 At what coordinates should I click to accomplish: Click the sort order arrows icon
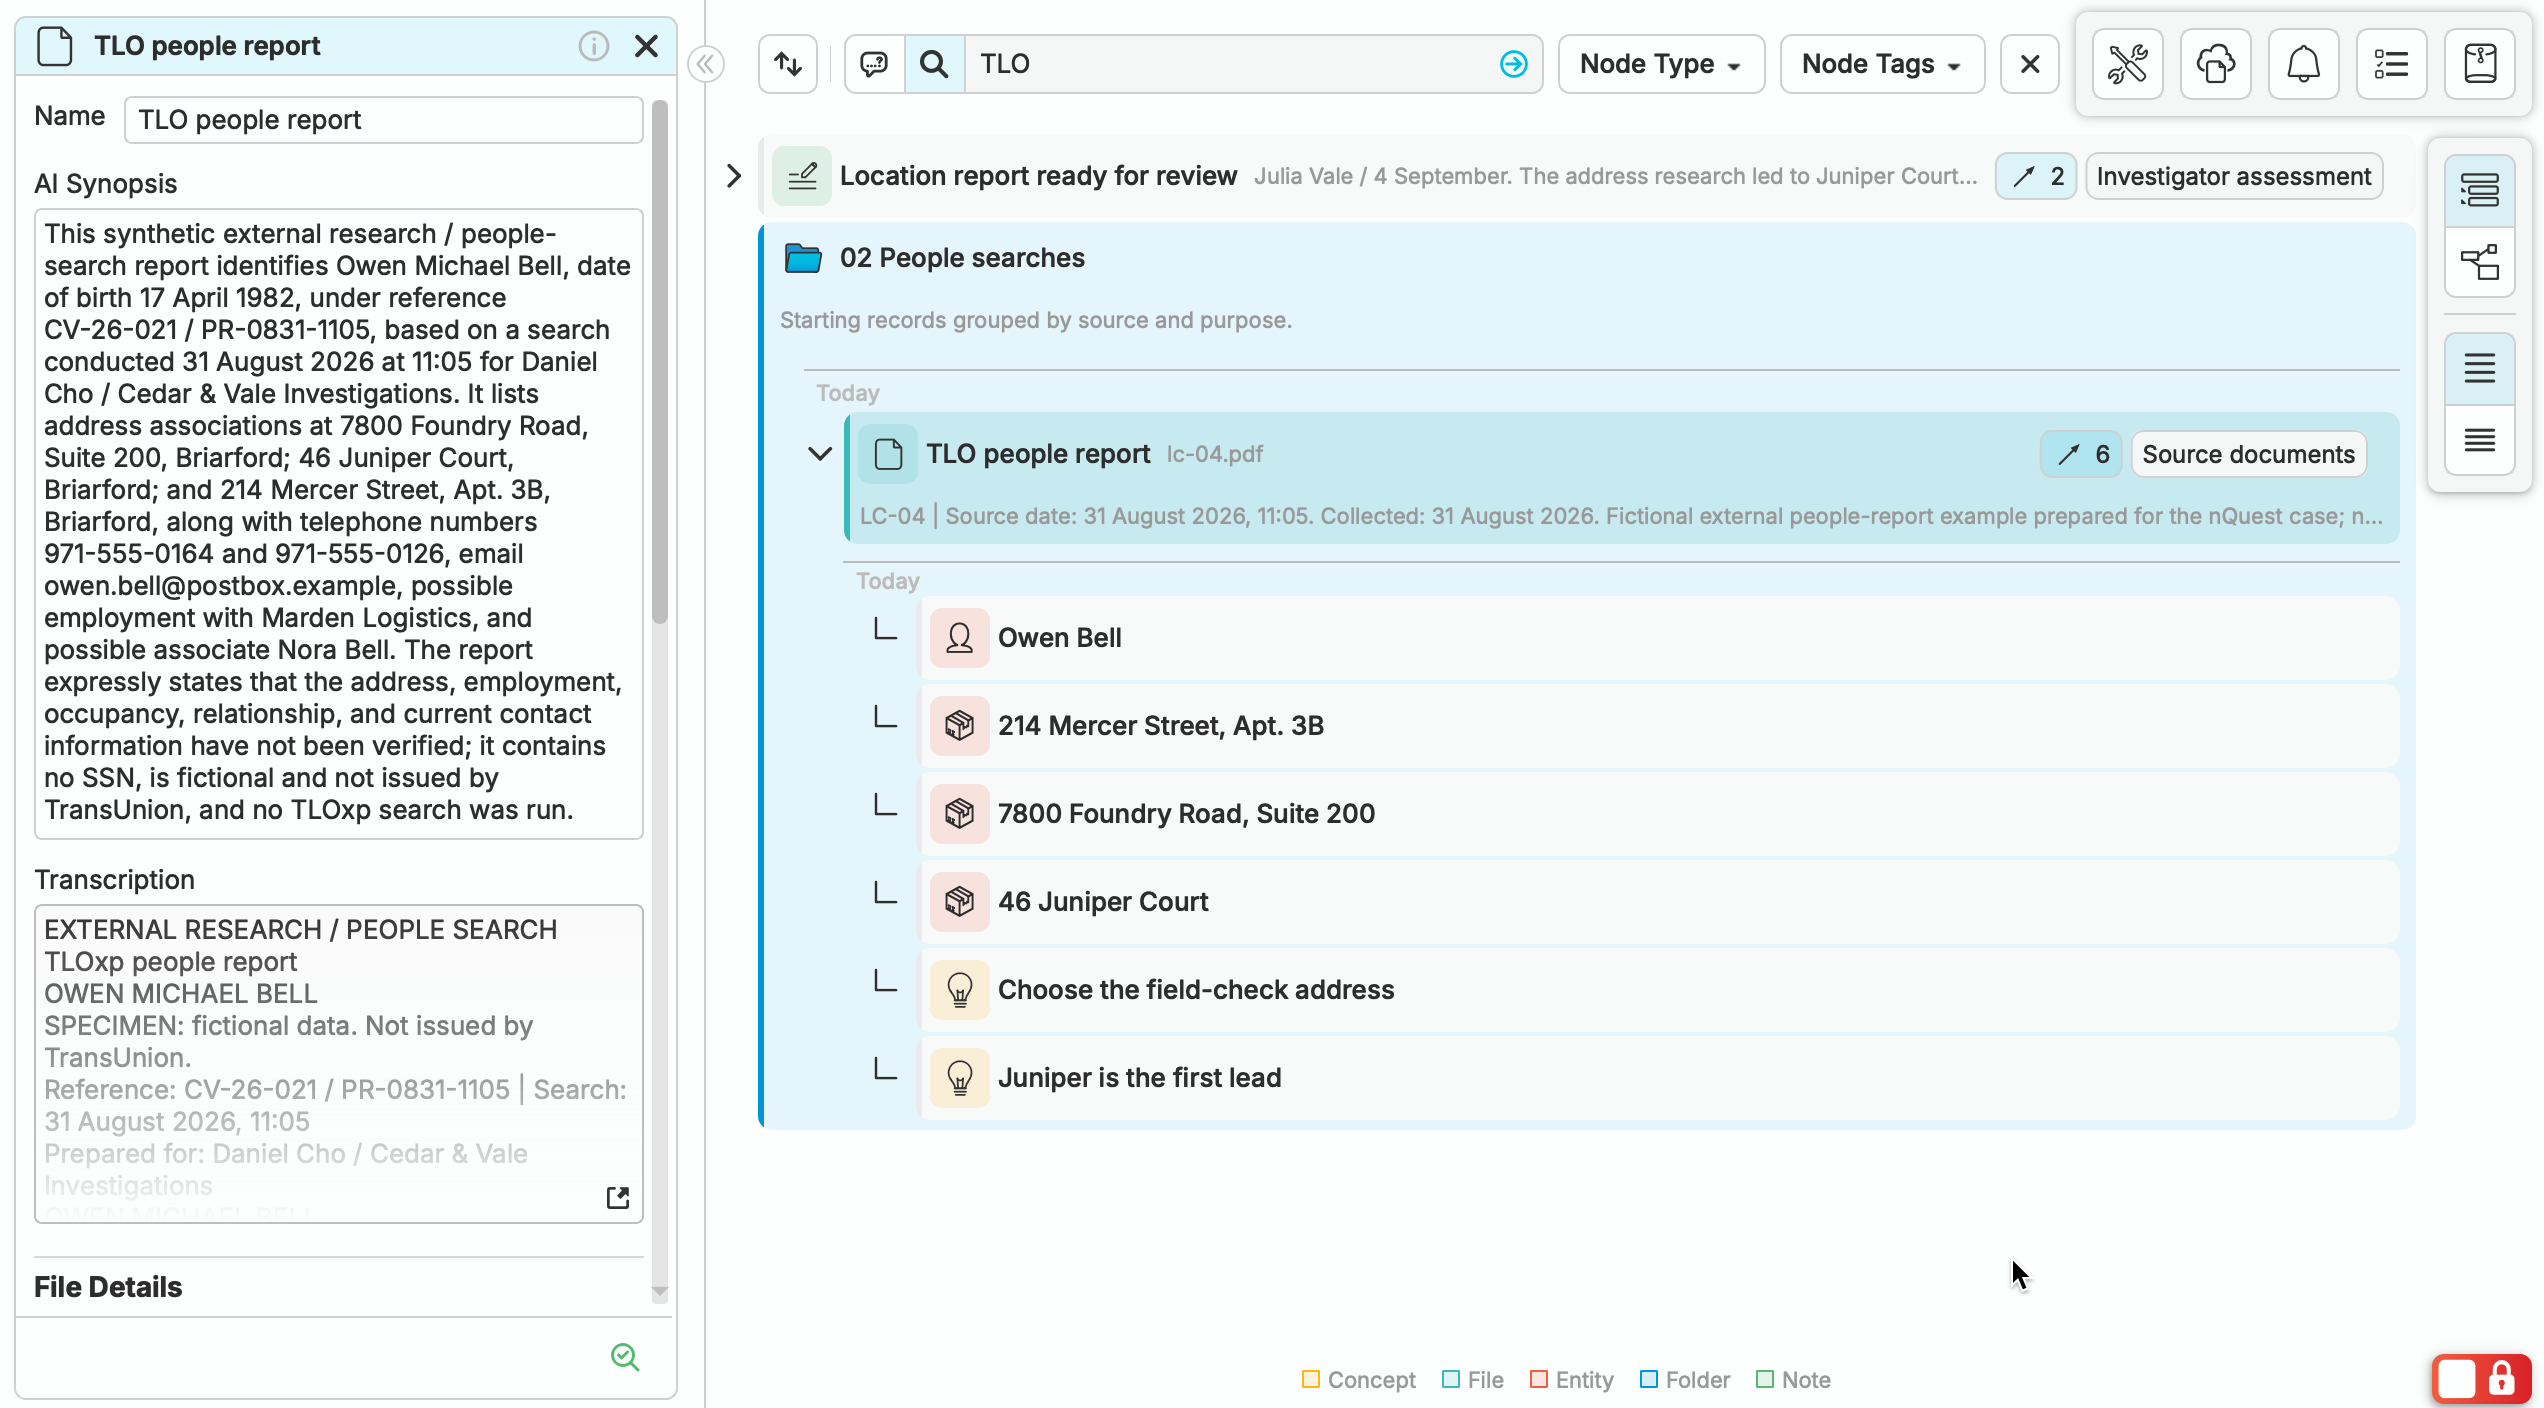[788, 64]
